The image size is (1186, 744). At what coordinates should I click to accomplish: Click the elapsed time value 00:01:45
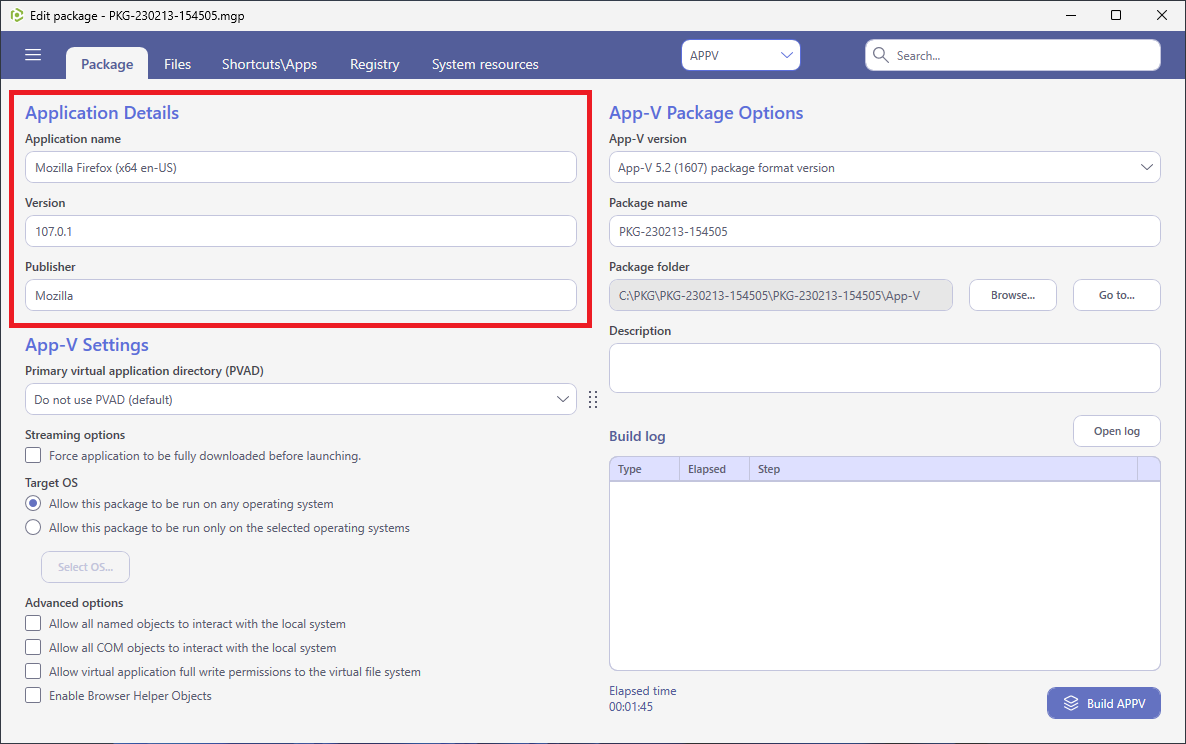[631, 707]
